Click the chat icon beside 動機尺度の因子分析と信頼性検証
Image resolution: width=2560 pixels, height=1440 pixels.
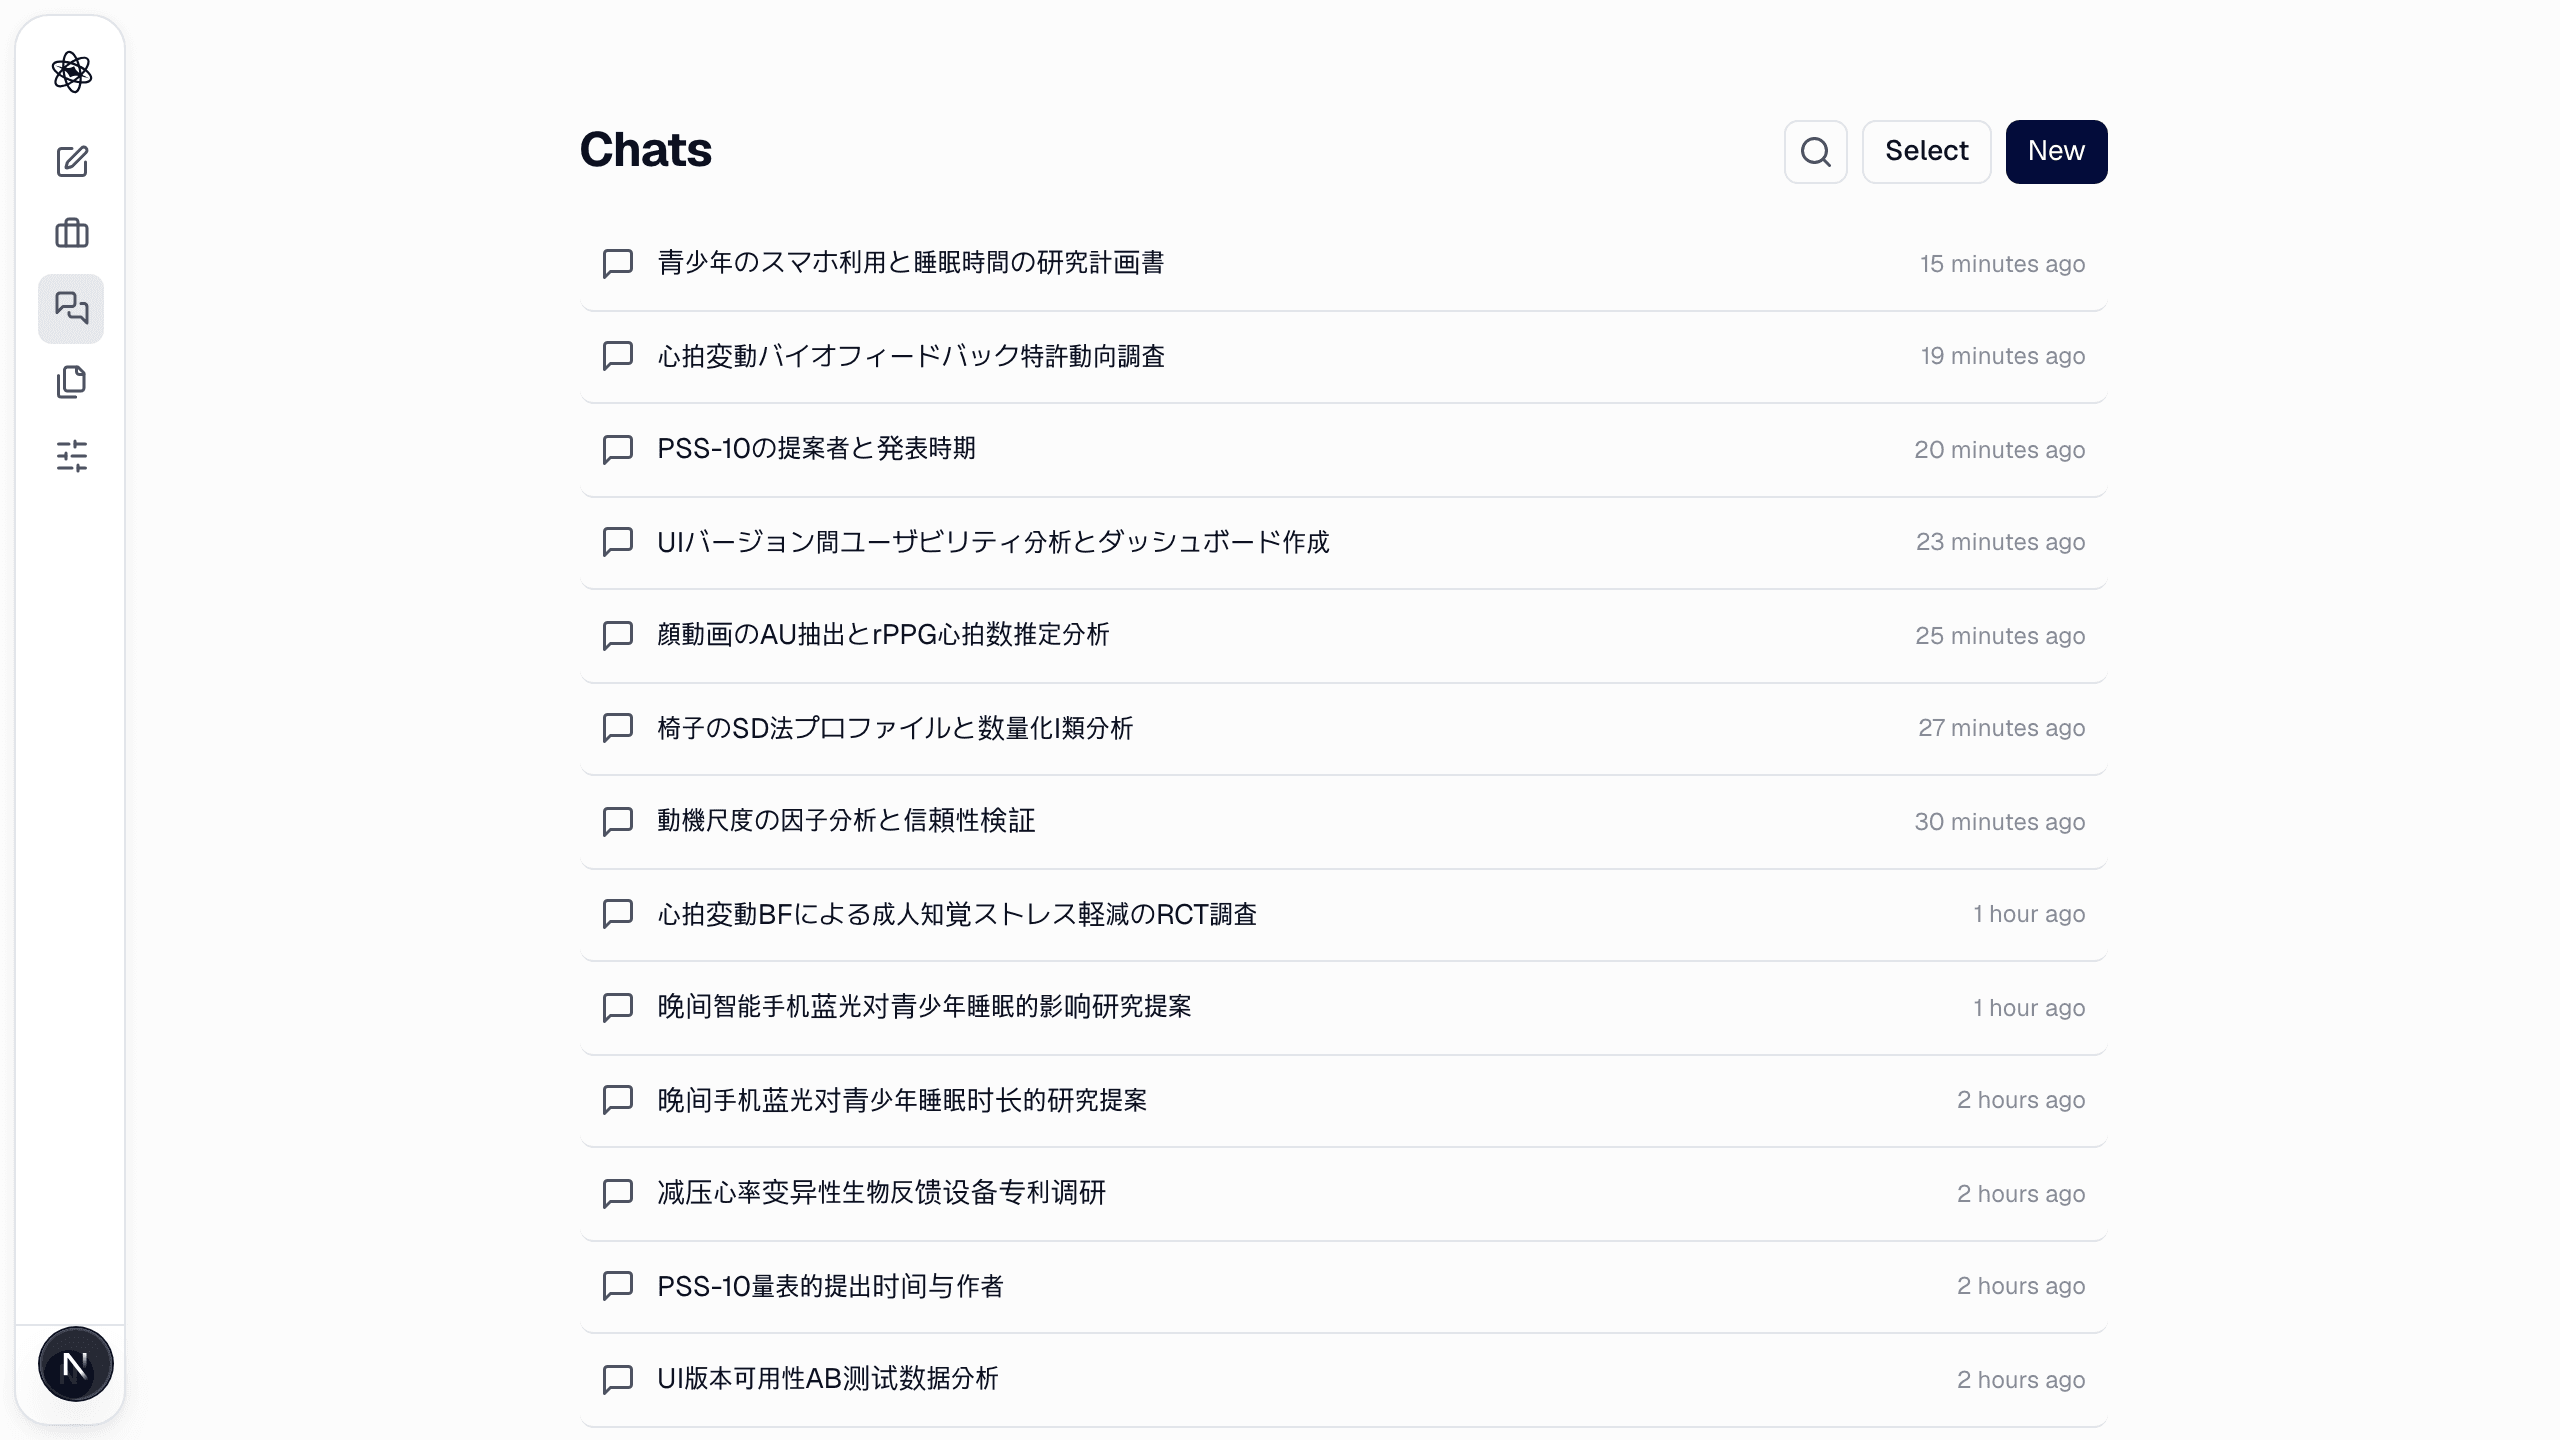click(x=618, y=822)
